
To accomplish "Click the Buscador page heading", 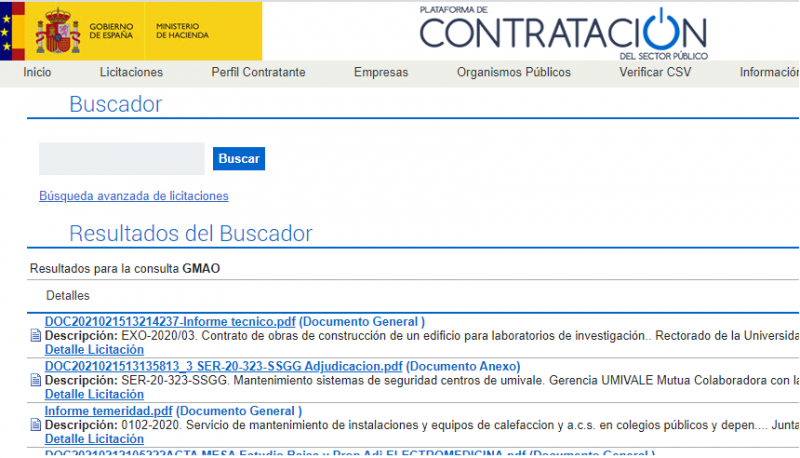I will click(x=116, y=104).
